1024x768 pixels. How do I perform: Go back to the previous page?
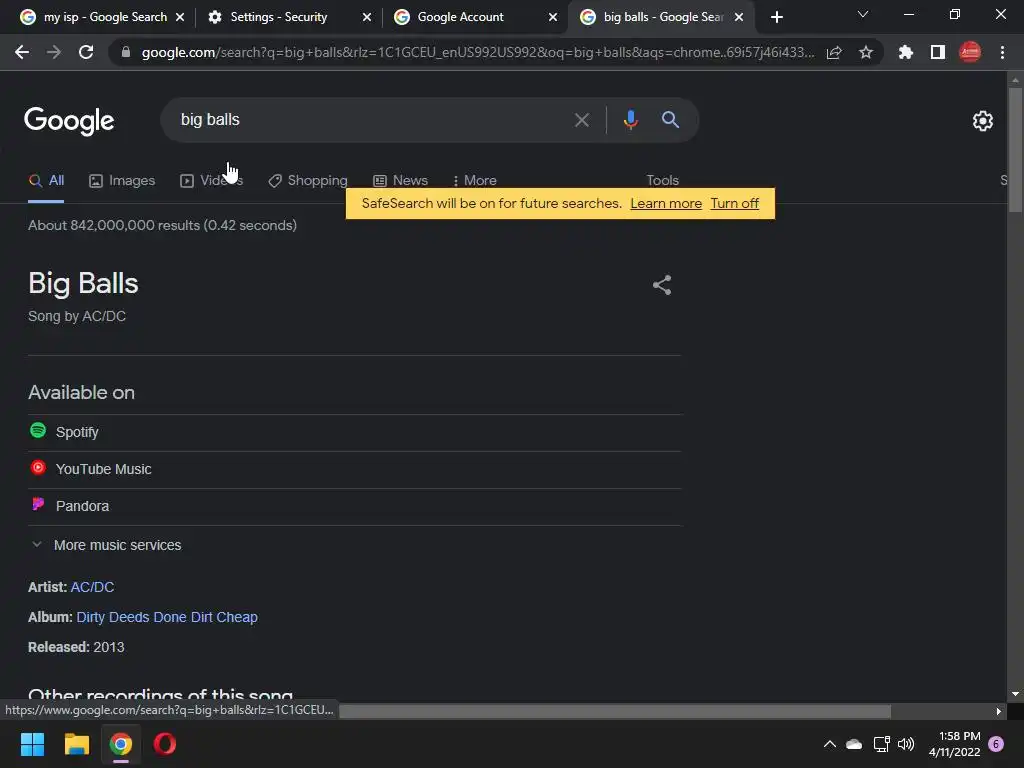pyautogui.click(x=22, y=52)
